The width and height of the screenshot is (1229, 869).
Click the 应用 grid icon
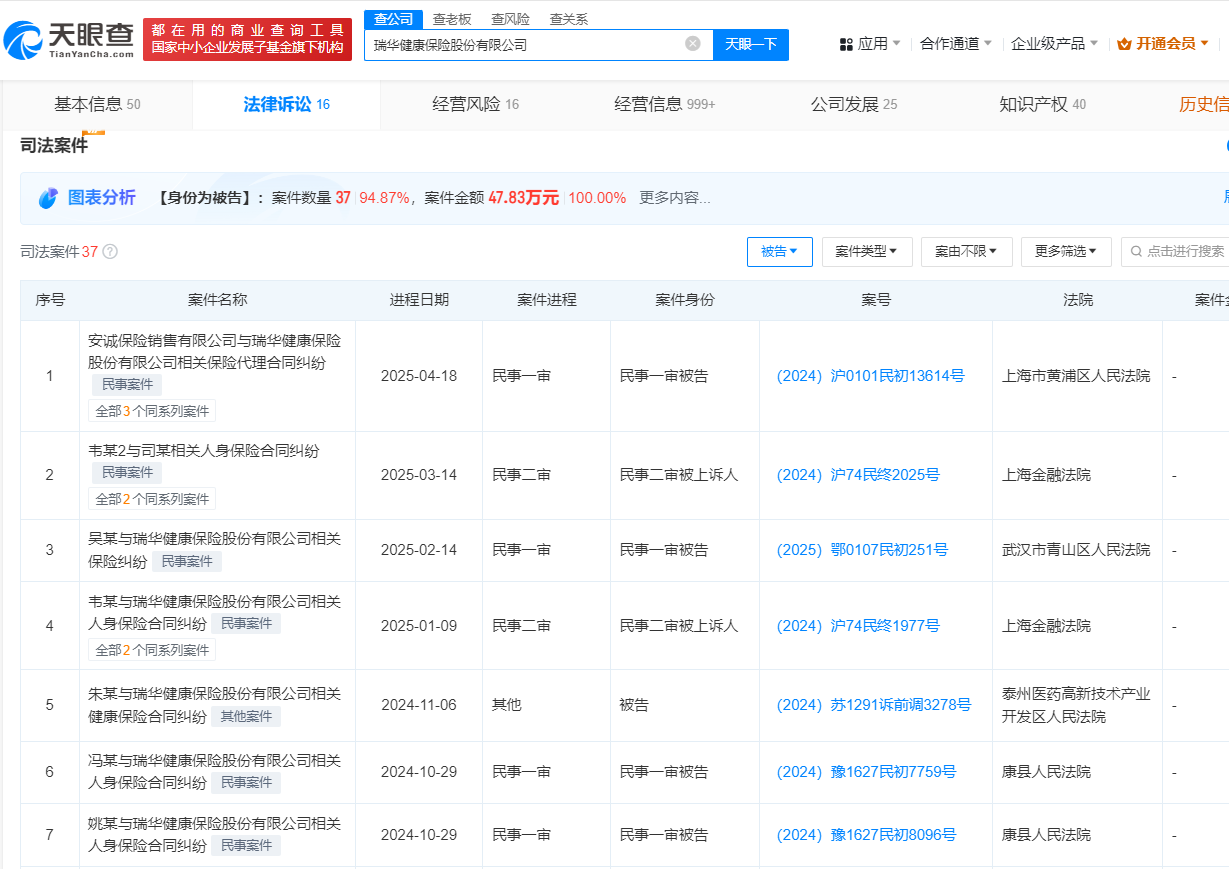click(x=846, y=44)
